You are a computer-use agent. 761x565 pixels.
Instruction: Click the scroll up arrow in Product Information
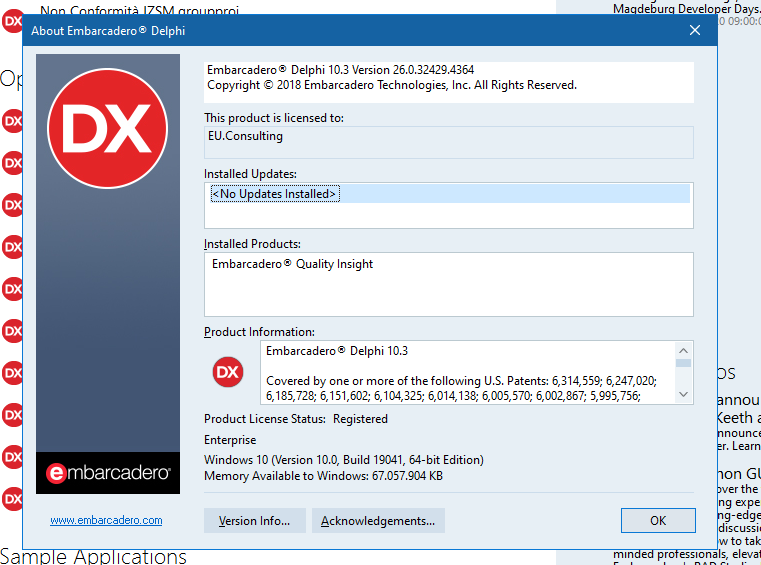(x=683, y=350)
